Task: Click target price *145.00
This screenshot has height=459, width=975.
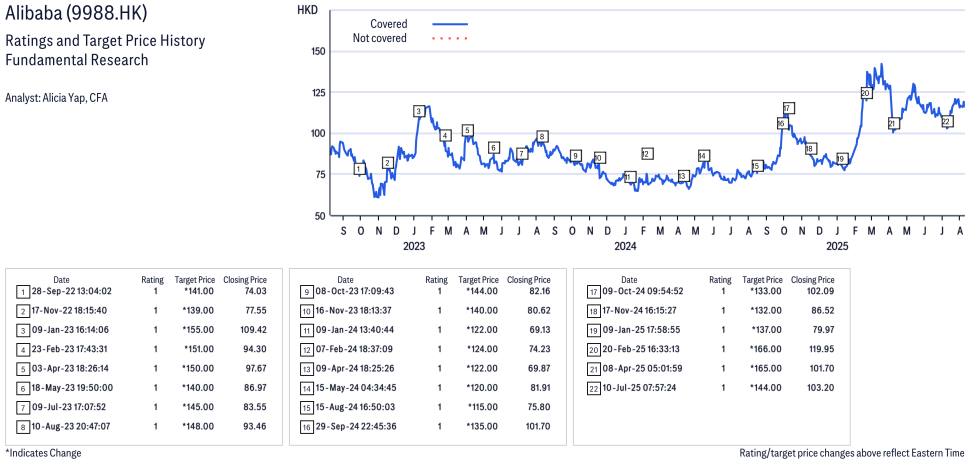Action: click(199, 407)
